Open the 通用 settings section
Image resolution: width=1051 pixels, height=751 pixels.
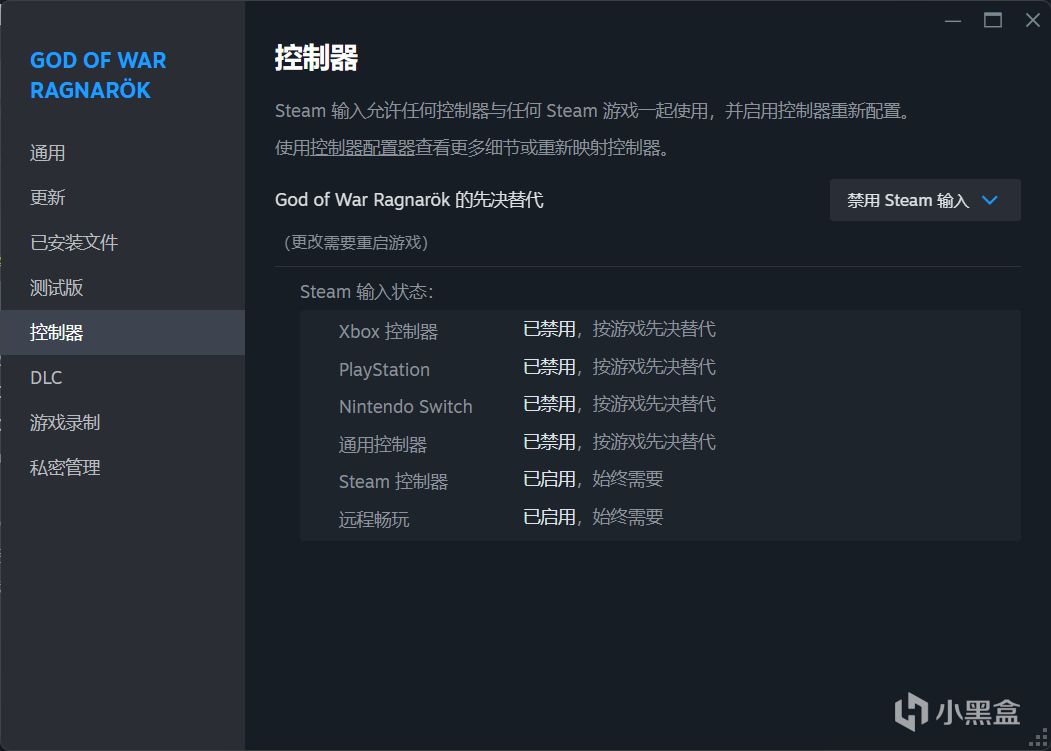[x=122, y=153]
